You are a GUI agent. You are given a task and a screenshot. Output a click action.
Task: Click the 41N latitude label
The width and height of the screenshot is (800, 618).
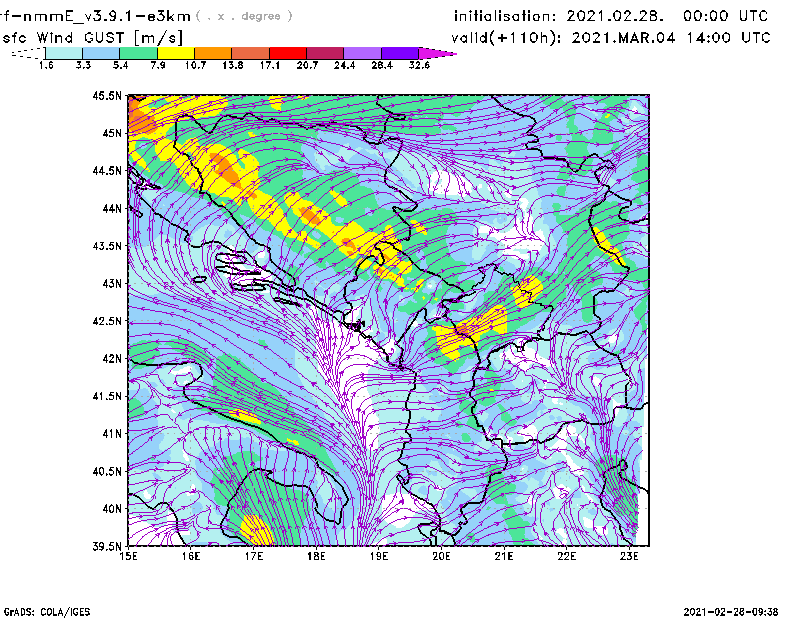point(112,433)
